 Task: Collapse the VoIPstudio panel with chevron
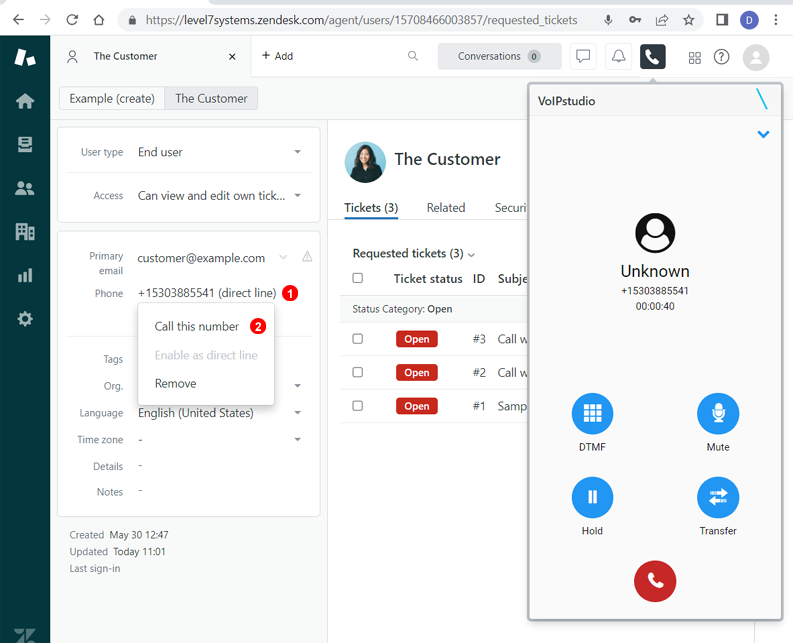763,134
